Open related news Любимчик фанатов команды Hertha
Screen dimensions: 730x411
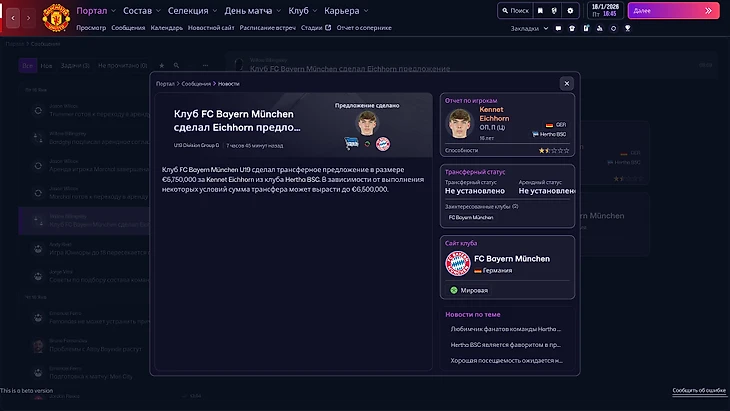click(x=506, y=329)
